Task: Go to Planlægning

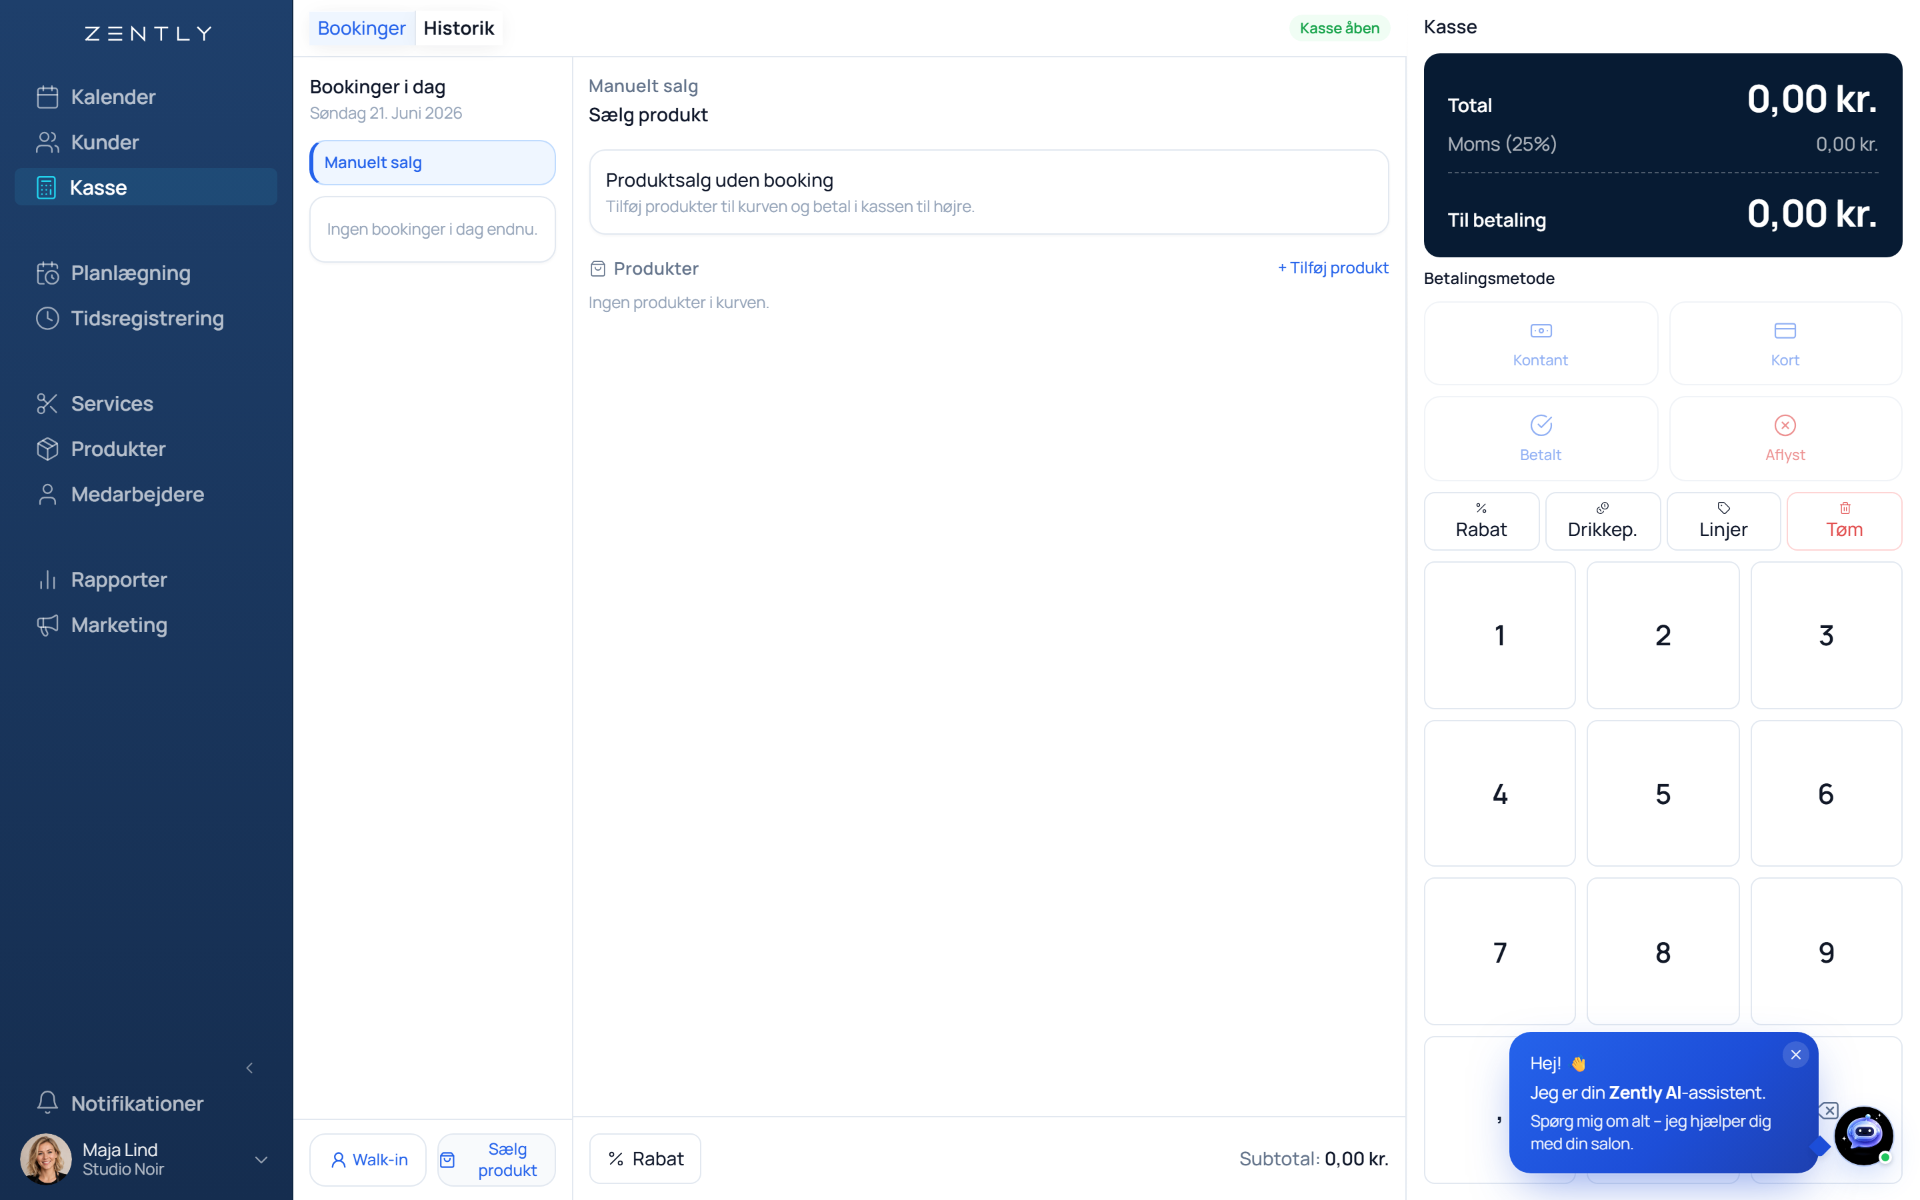Action: pos(146,273)
